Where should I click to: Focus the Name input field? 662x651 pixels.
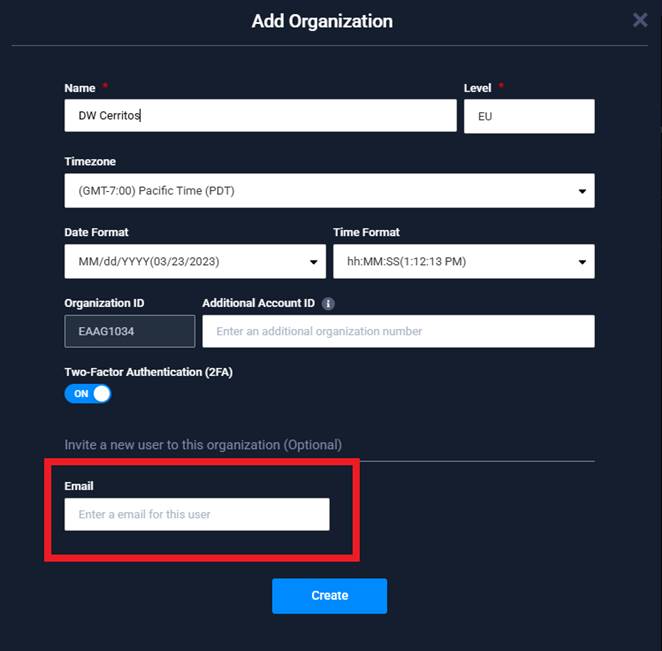click(x=260, y=116)
